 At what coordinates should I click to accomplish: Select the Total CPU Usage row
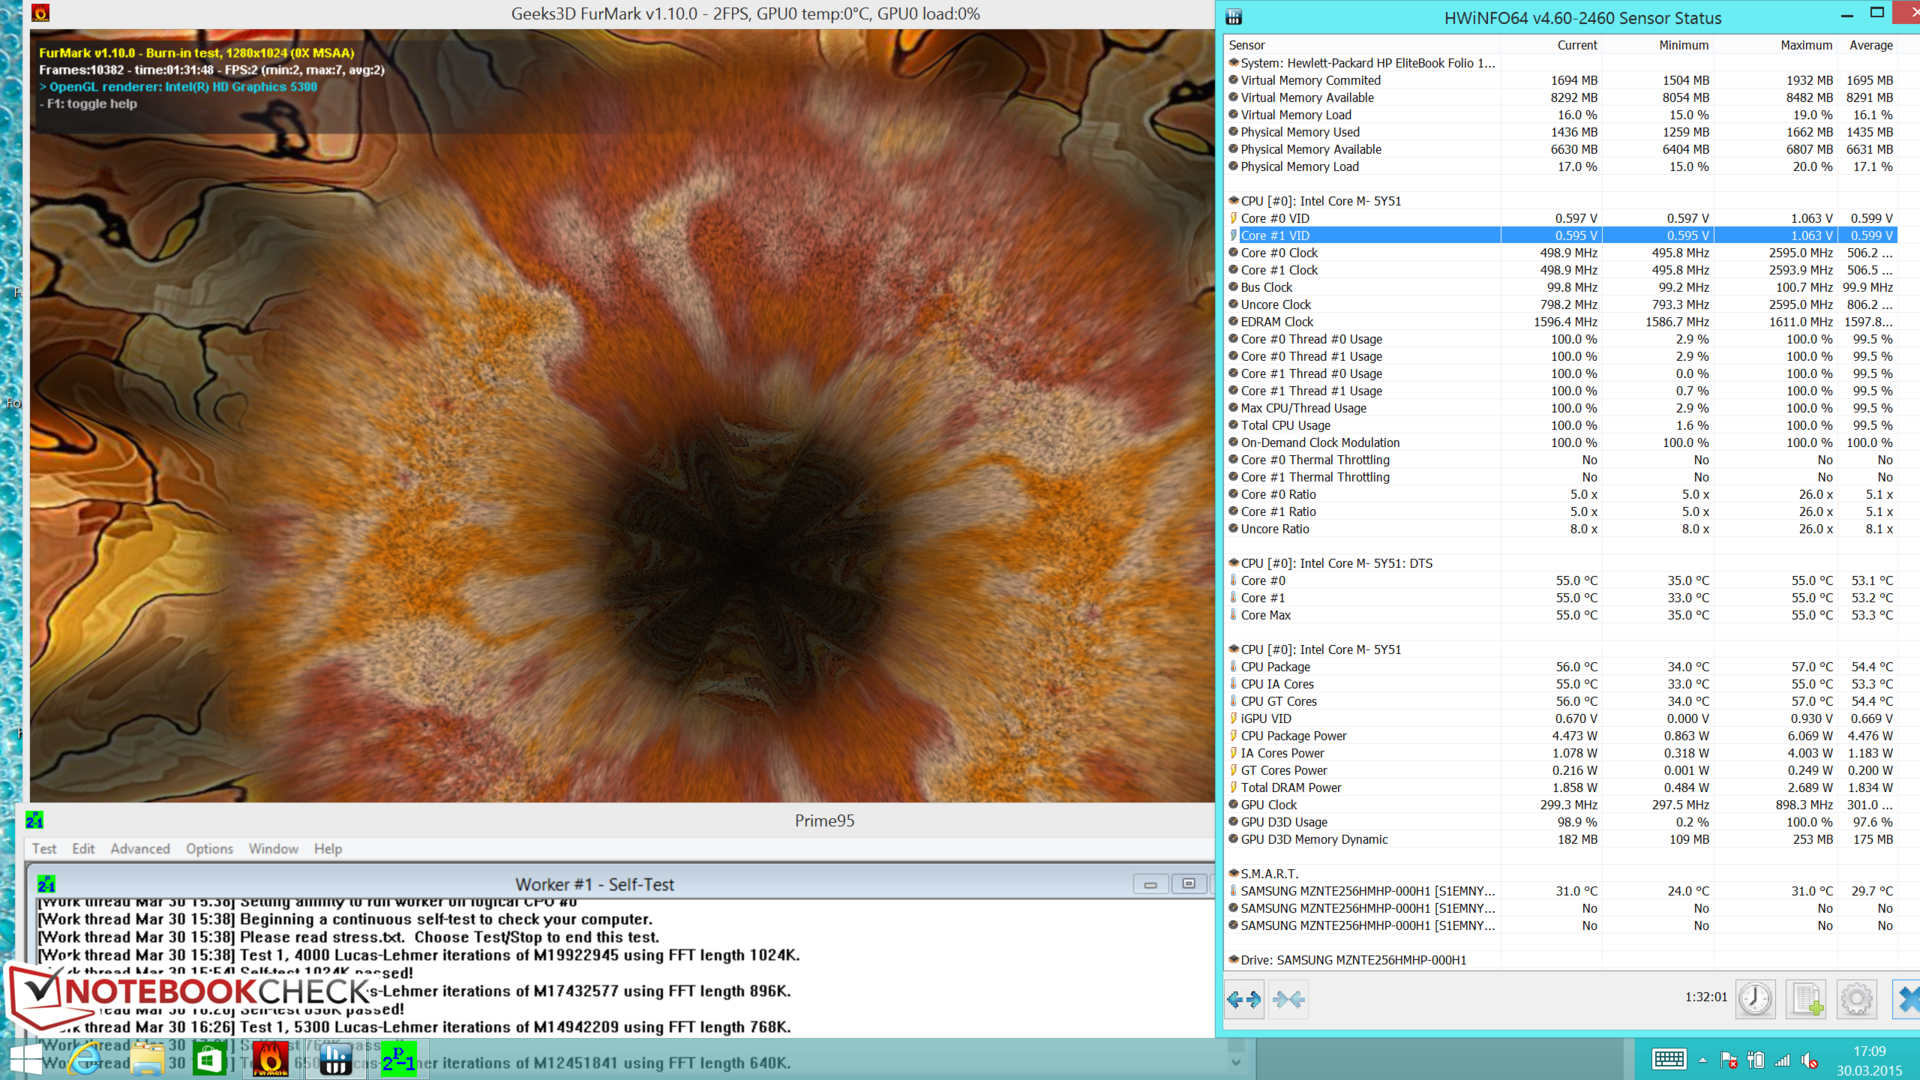pos(1561,425)
